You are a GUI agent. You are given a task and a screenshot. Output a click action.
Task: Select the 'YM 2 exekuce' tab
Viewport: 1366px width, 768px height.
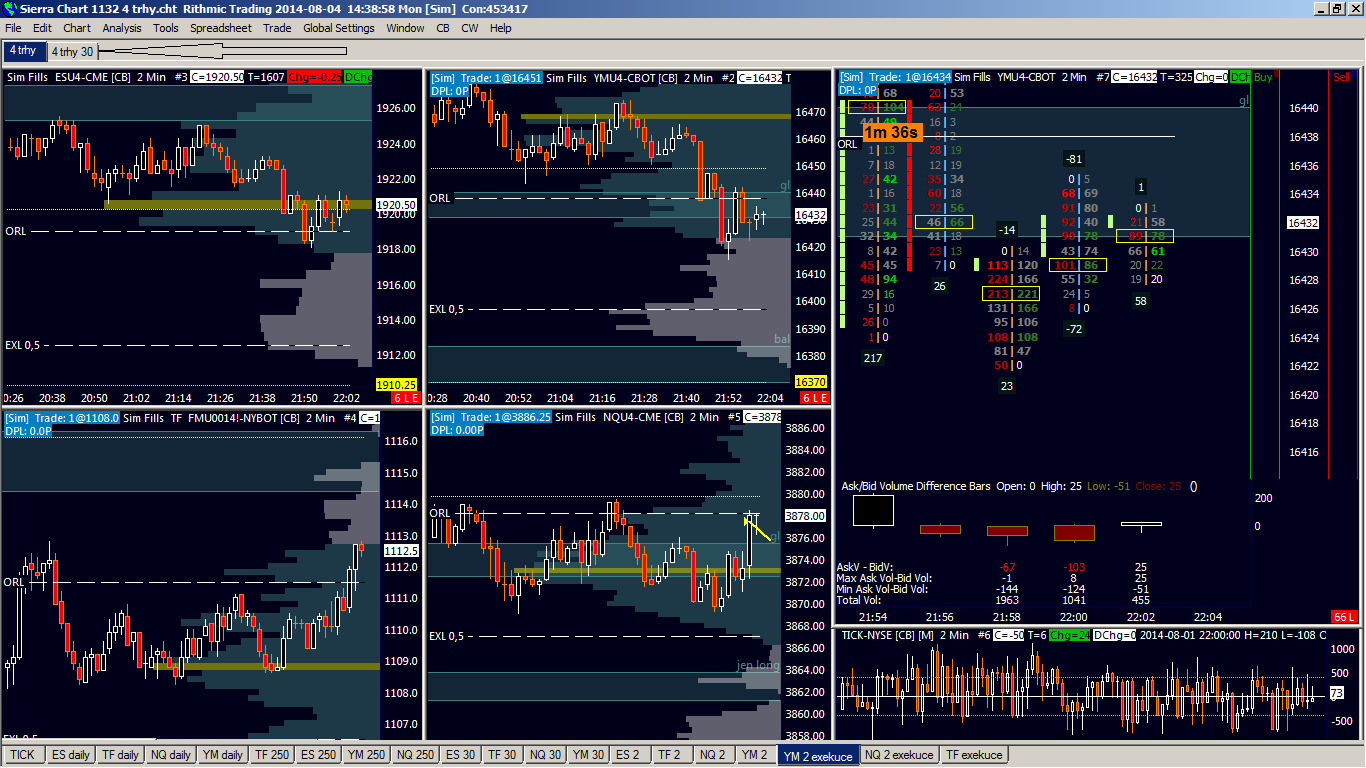click(x=818, y=756)
